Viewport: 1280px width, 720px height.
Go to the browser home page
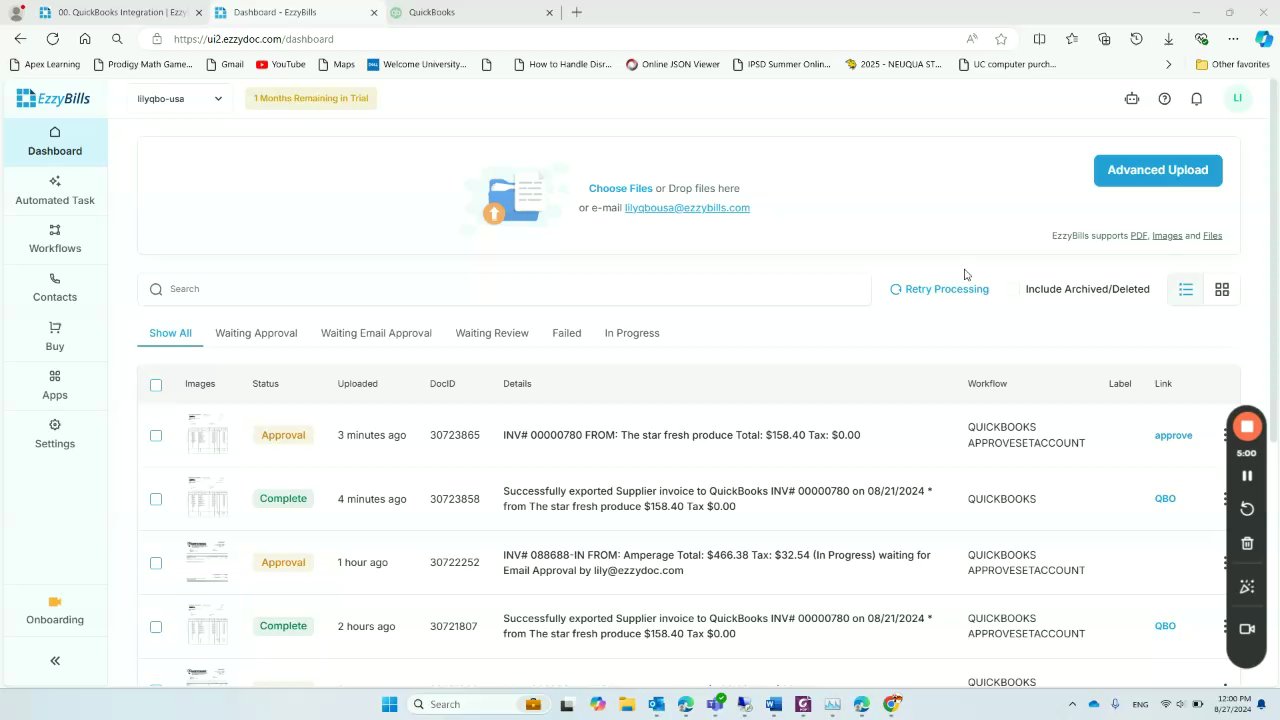tap(85, 39)
